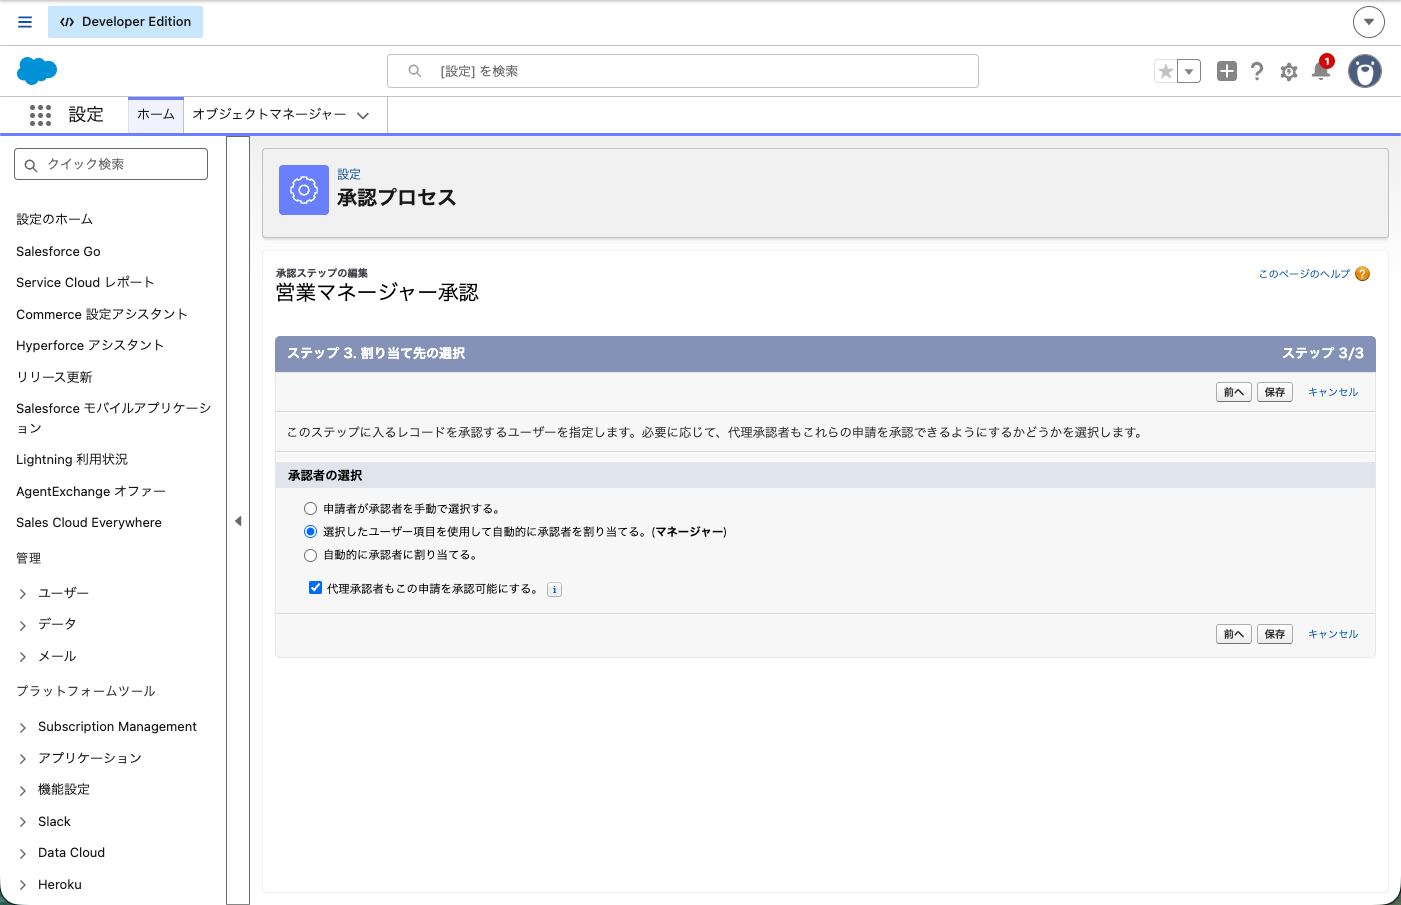Click the 設定 breadcrumb link

349,174
